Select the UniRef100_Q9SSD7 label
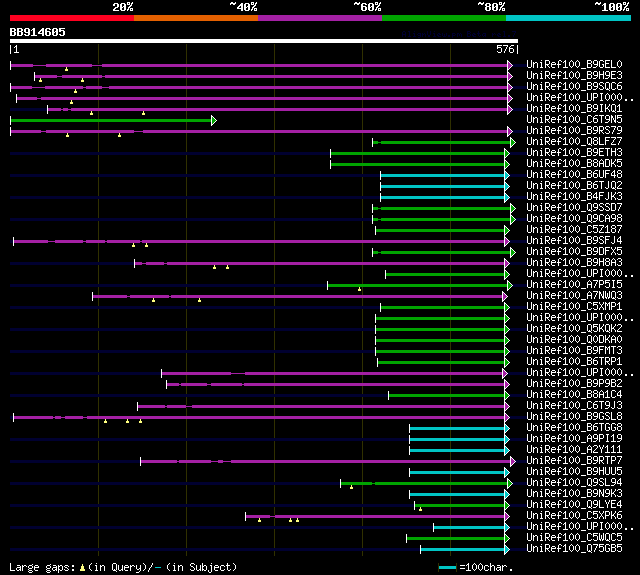640x575 pixels. coord(574,208)
